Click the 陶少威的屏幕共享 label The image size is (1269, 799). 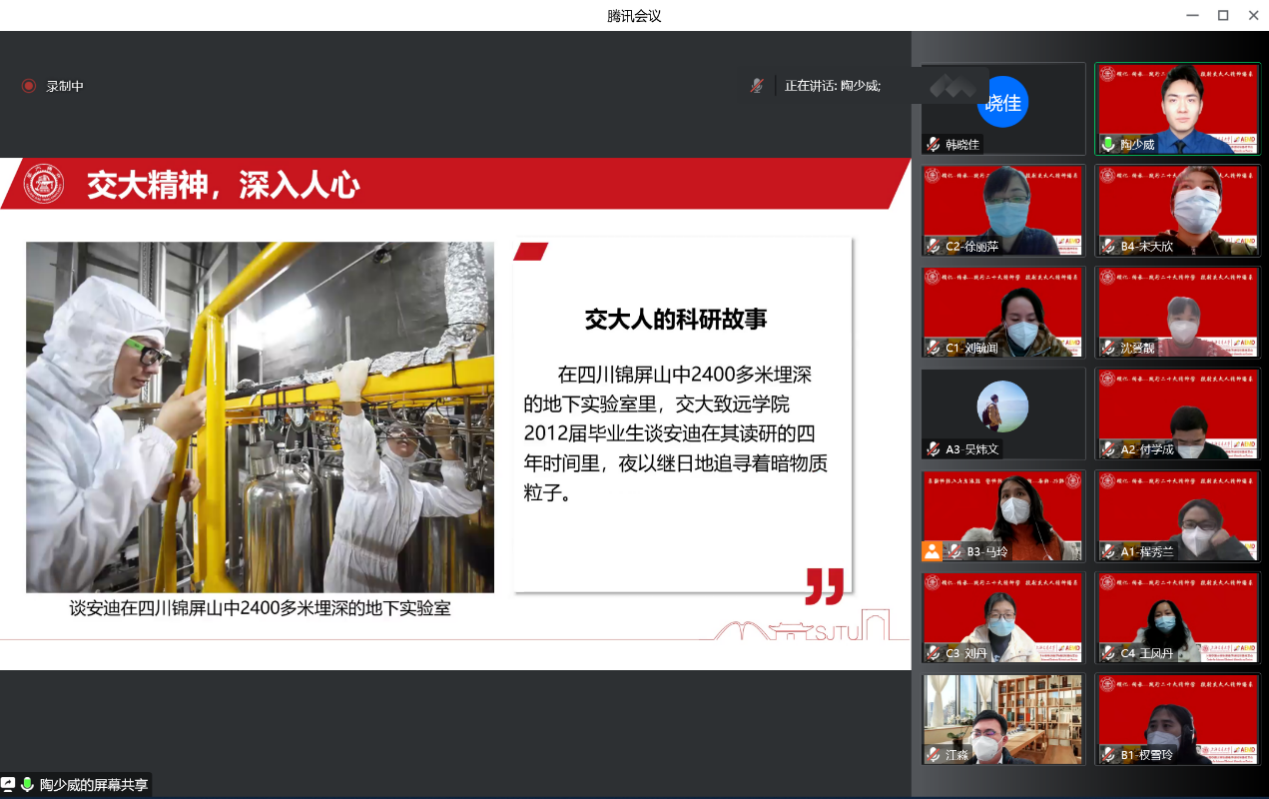point(94,785)
